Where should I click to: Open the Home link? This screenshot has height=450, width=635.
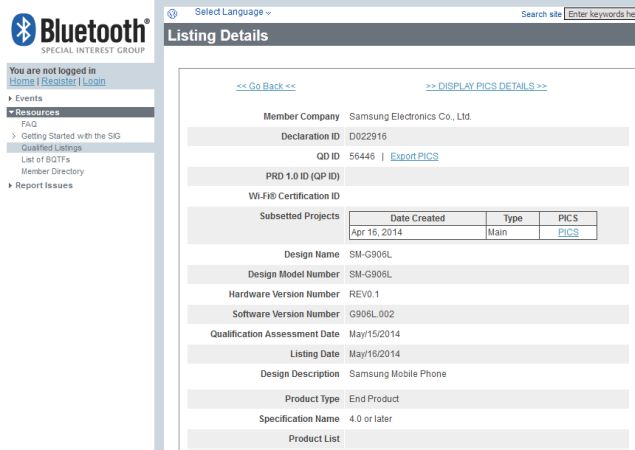click(22, 81)
